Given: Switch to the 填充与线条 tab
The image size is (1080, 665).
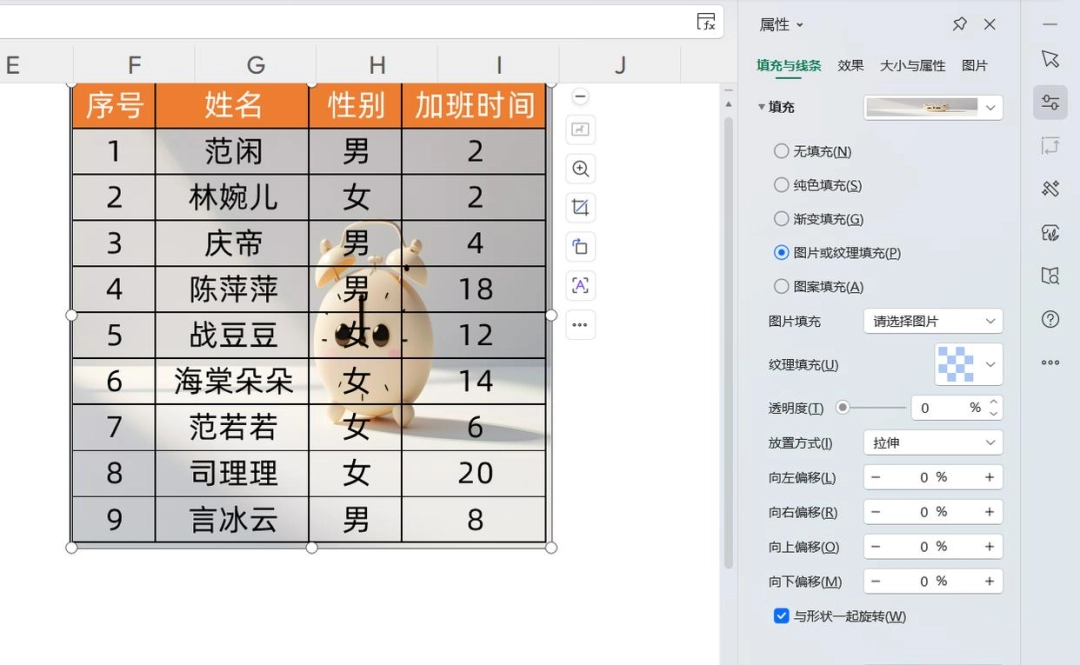Looking at the screenshot, I should pyautogui.click(x=789, y=65).
